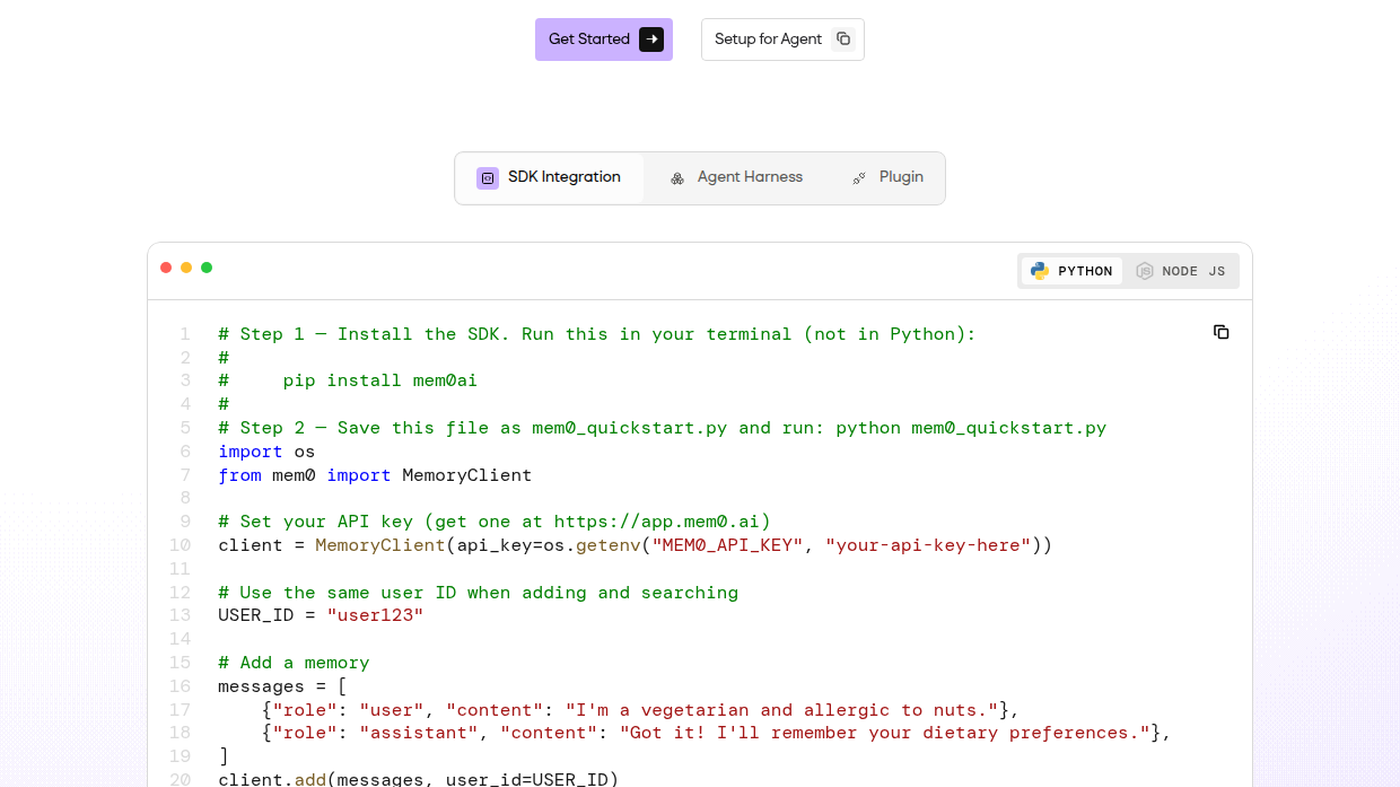The image size is (1400, 787).
Task: Click the red window dot
Action: [x=166, y=267]
